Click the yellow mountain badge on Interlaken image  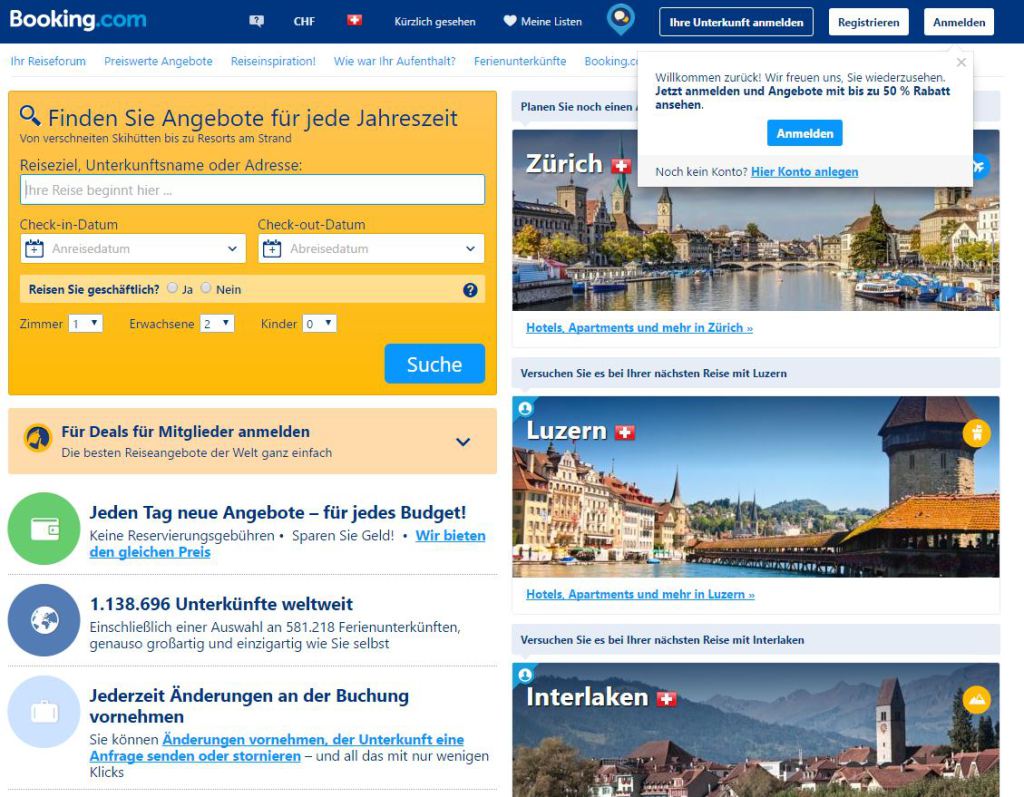coord(976,700)
